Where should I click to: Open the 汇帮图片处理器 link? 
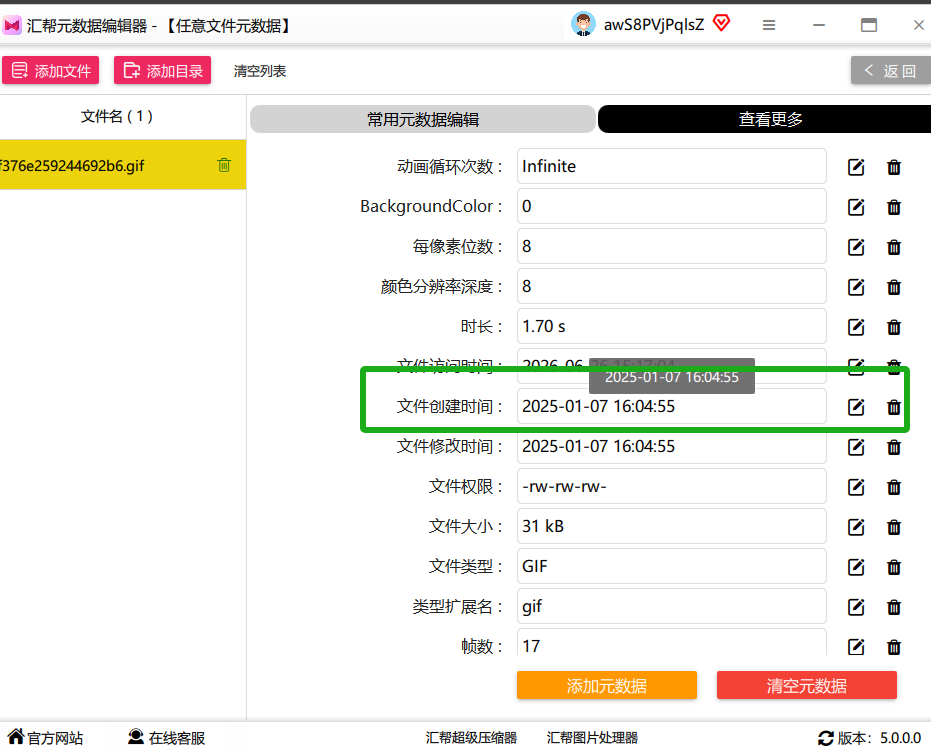[592, 738]
